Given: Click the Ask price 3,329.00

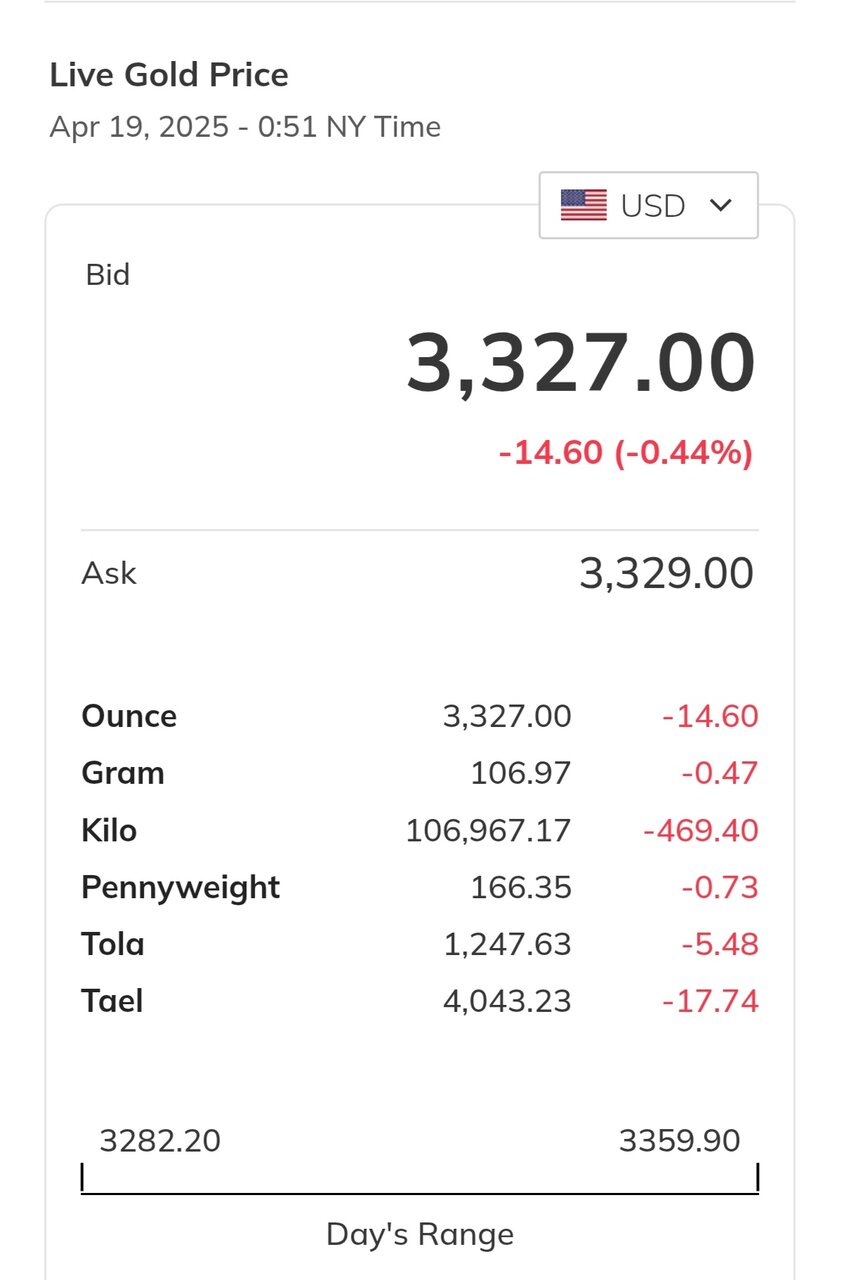Looking at the screenshot, I should 666,574.
